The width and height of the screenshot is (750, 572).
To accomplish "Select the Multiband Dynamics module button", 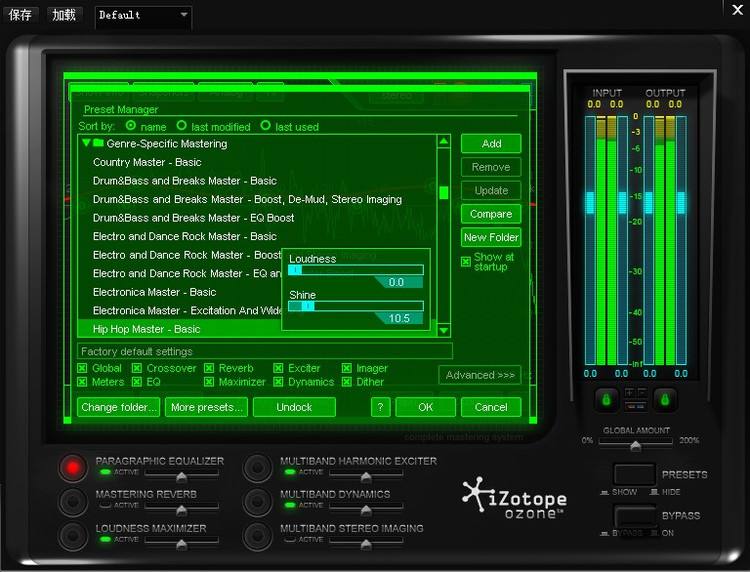I will 257,501.
